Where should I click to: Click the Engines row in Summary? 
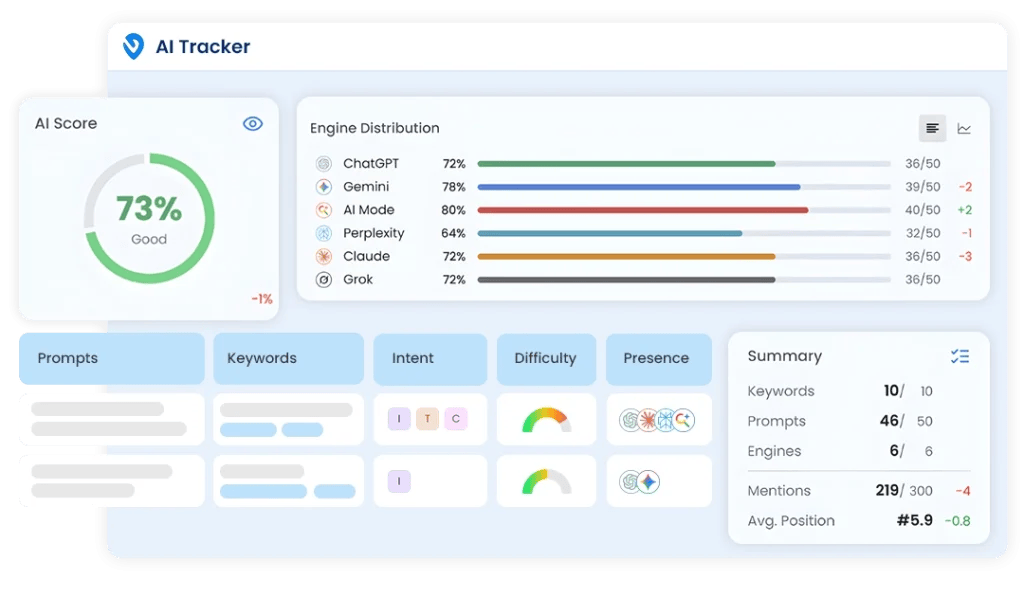(859, 451)
